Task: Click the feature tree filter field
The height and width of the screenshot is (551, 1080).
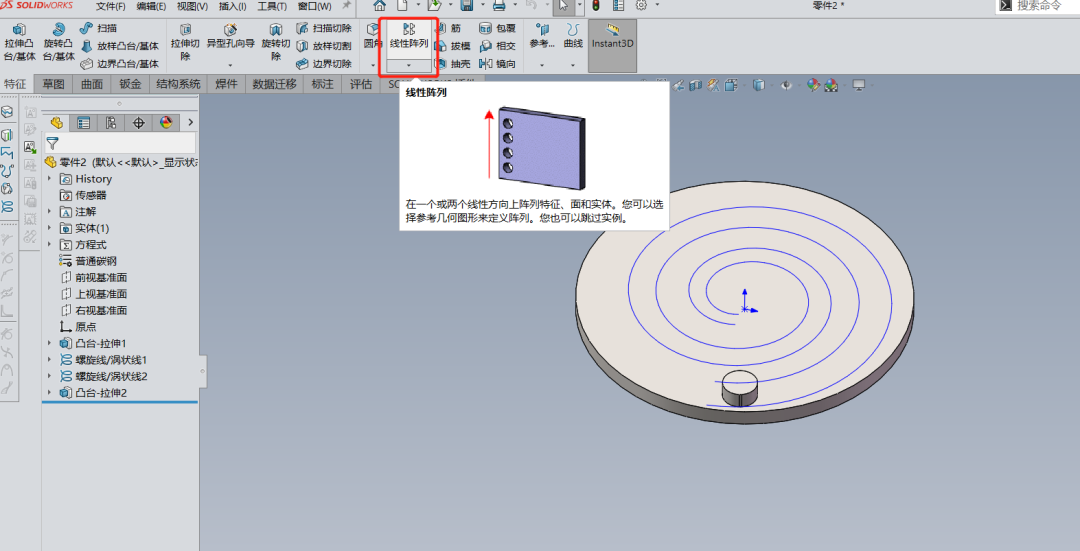Action: (121, 143)
